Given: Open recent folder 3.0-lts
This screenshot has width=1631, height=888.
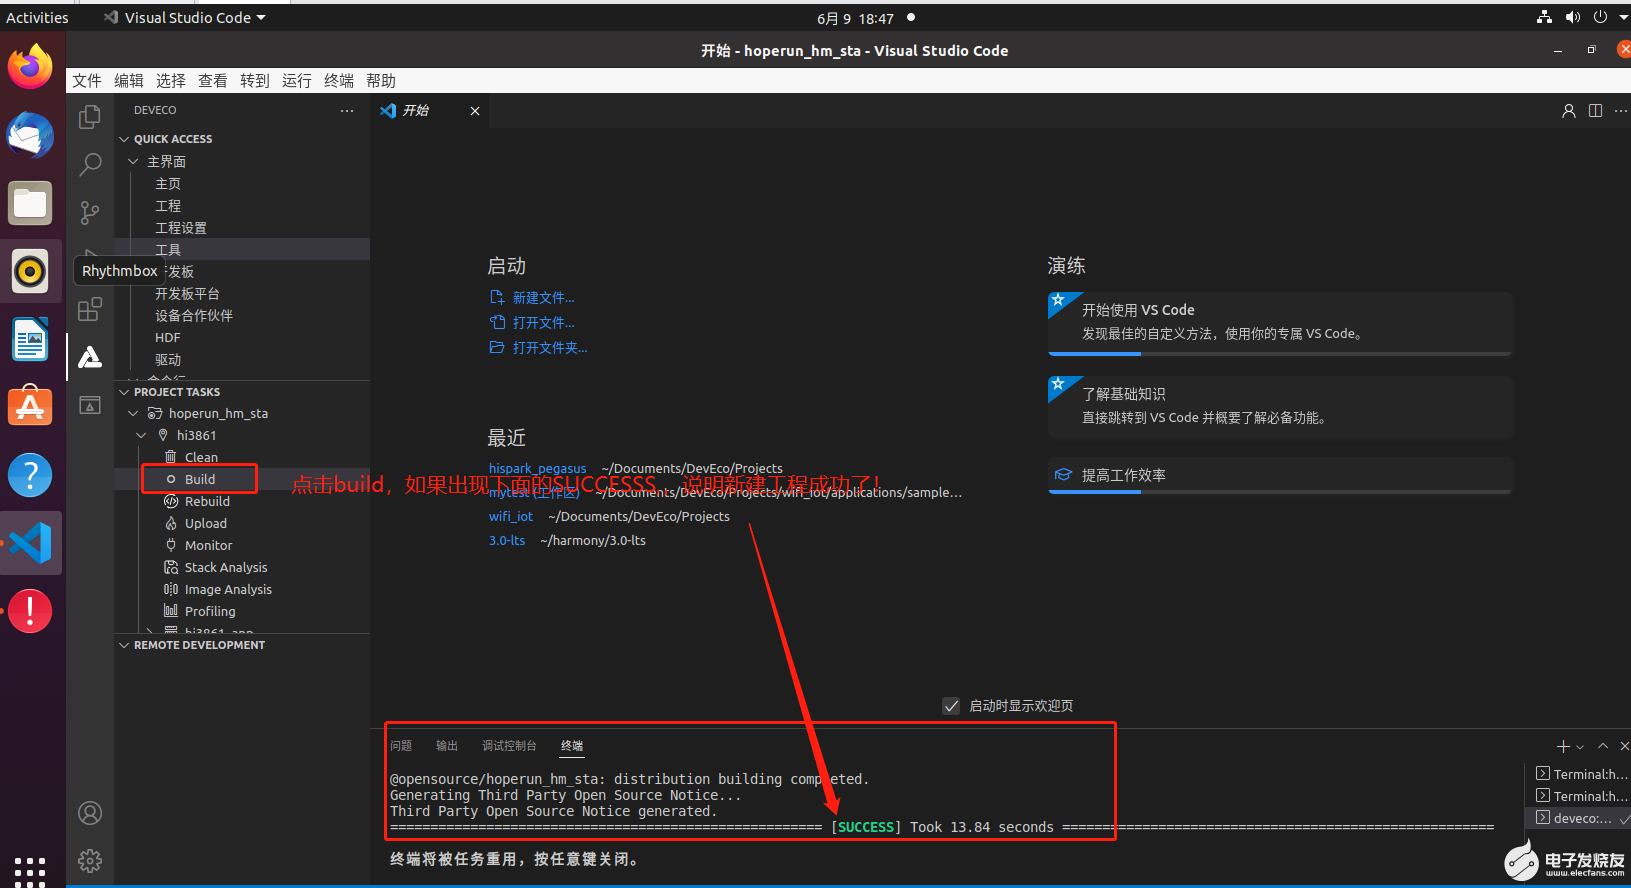Looking at the screenshot, I should [507, 540].
